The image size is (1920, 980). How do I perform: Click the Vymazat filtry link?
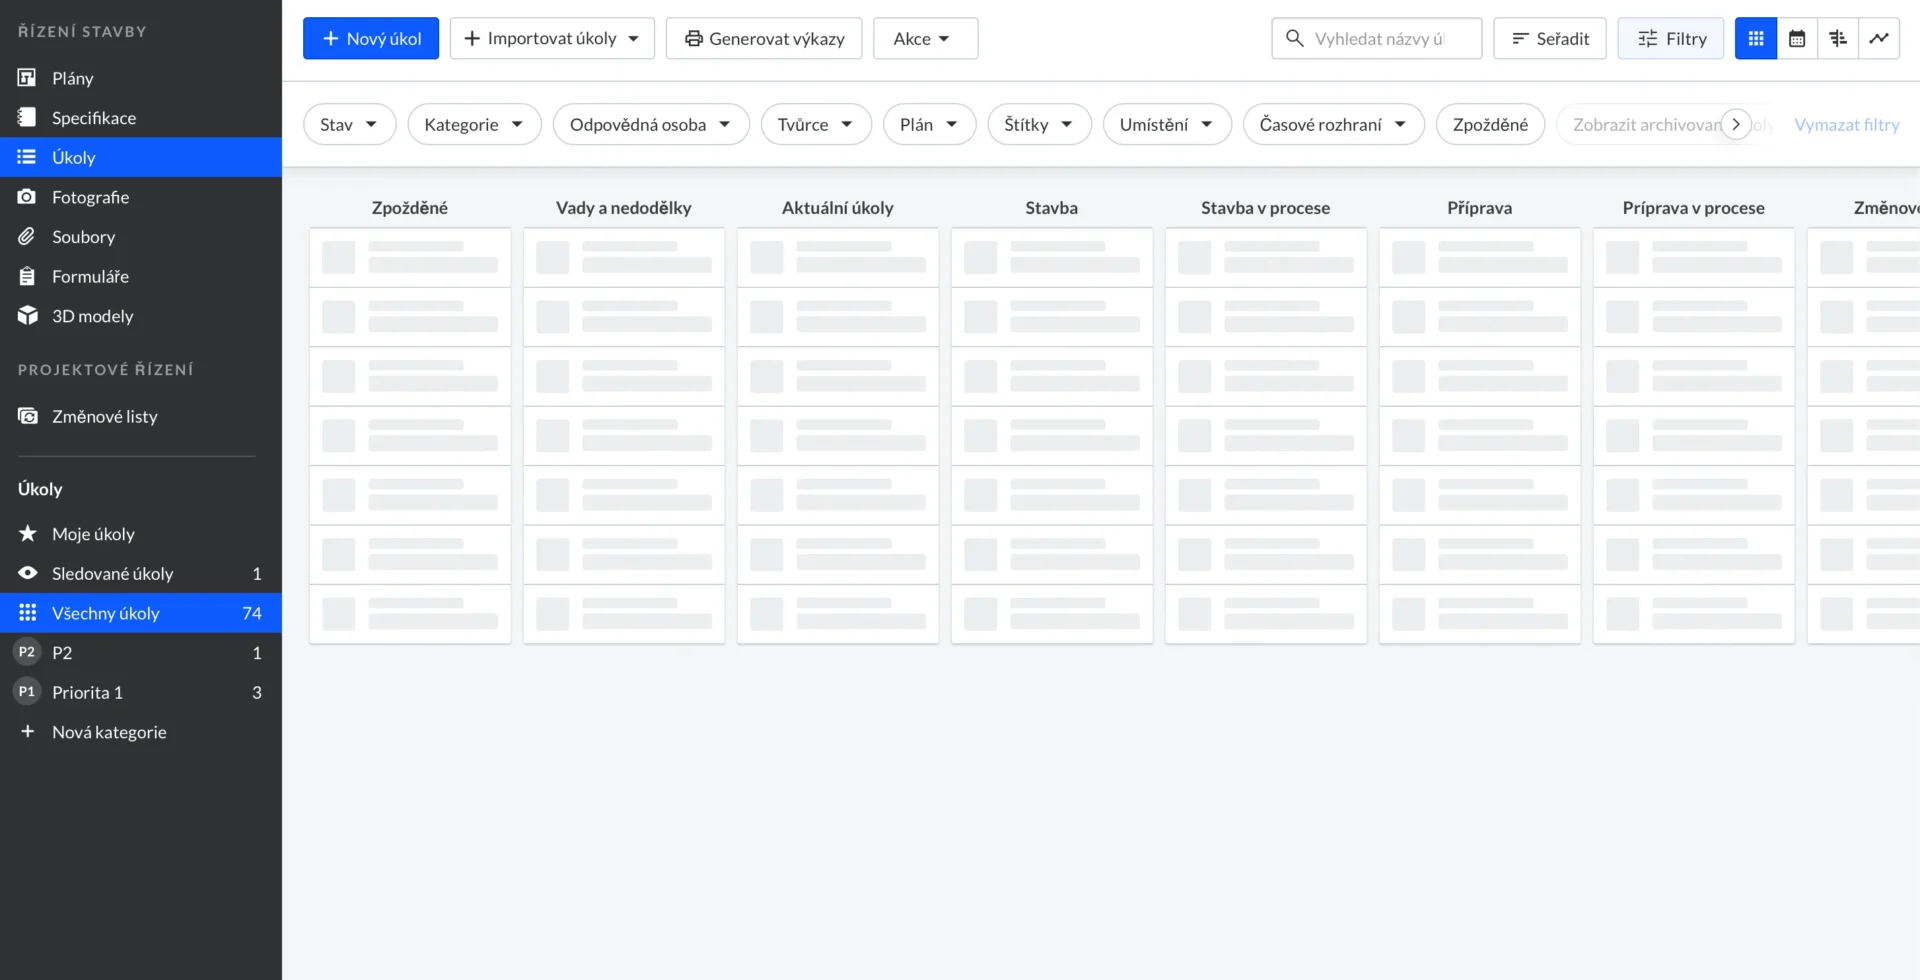(1846, 125)
